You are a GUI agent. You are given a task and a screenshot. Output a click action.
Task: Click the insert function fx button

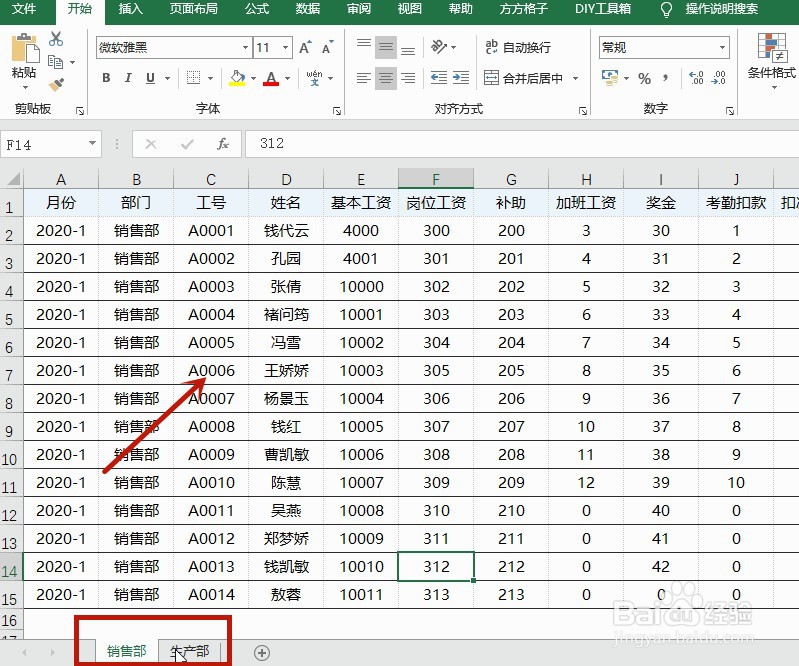click(x=222, y=144)
